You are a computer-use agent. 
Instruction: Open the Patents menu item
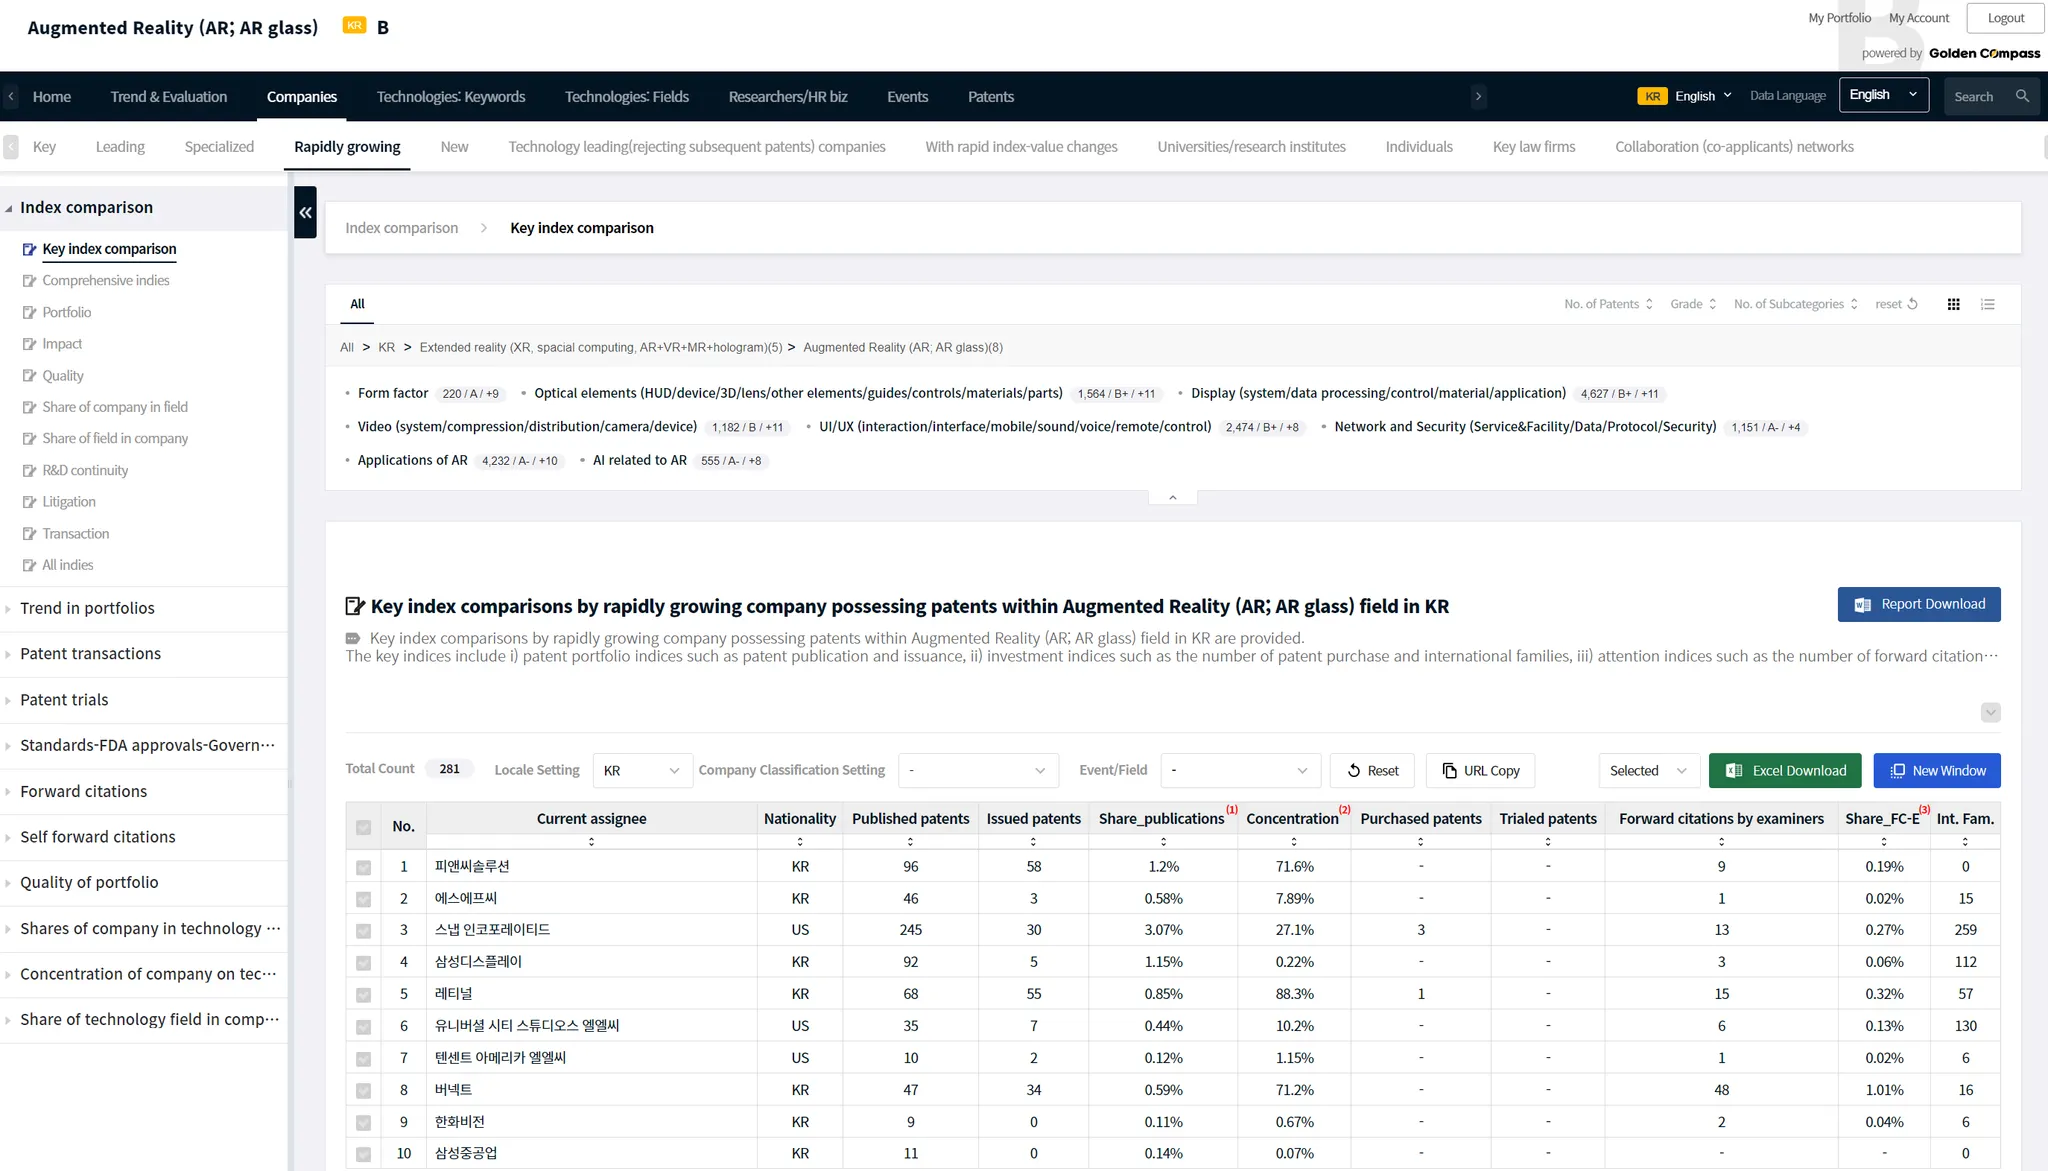tap(990, 97)
